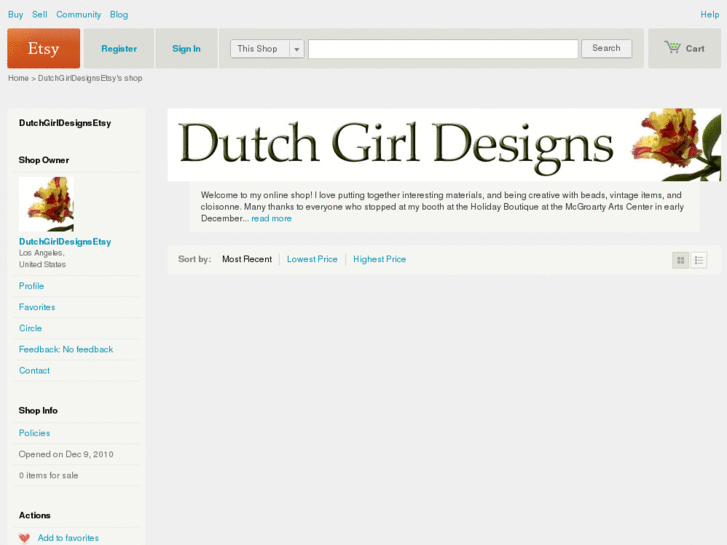Viewport: 727px width, 545px height.
Task: Click the 'Sort by:' label
Action: pos(195,259)
